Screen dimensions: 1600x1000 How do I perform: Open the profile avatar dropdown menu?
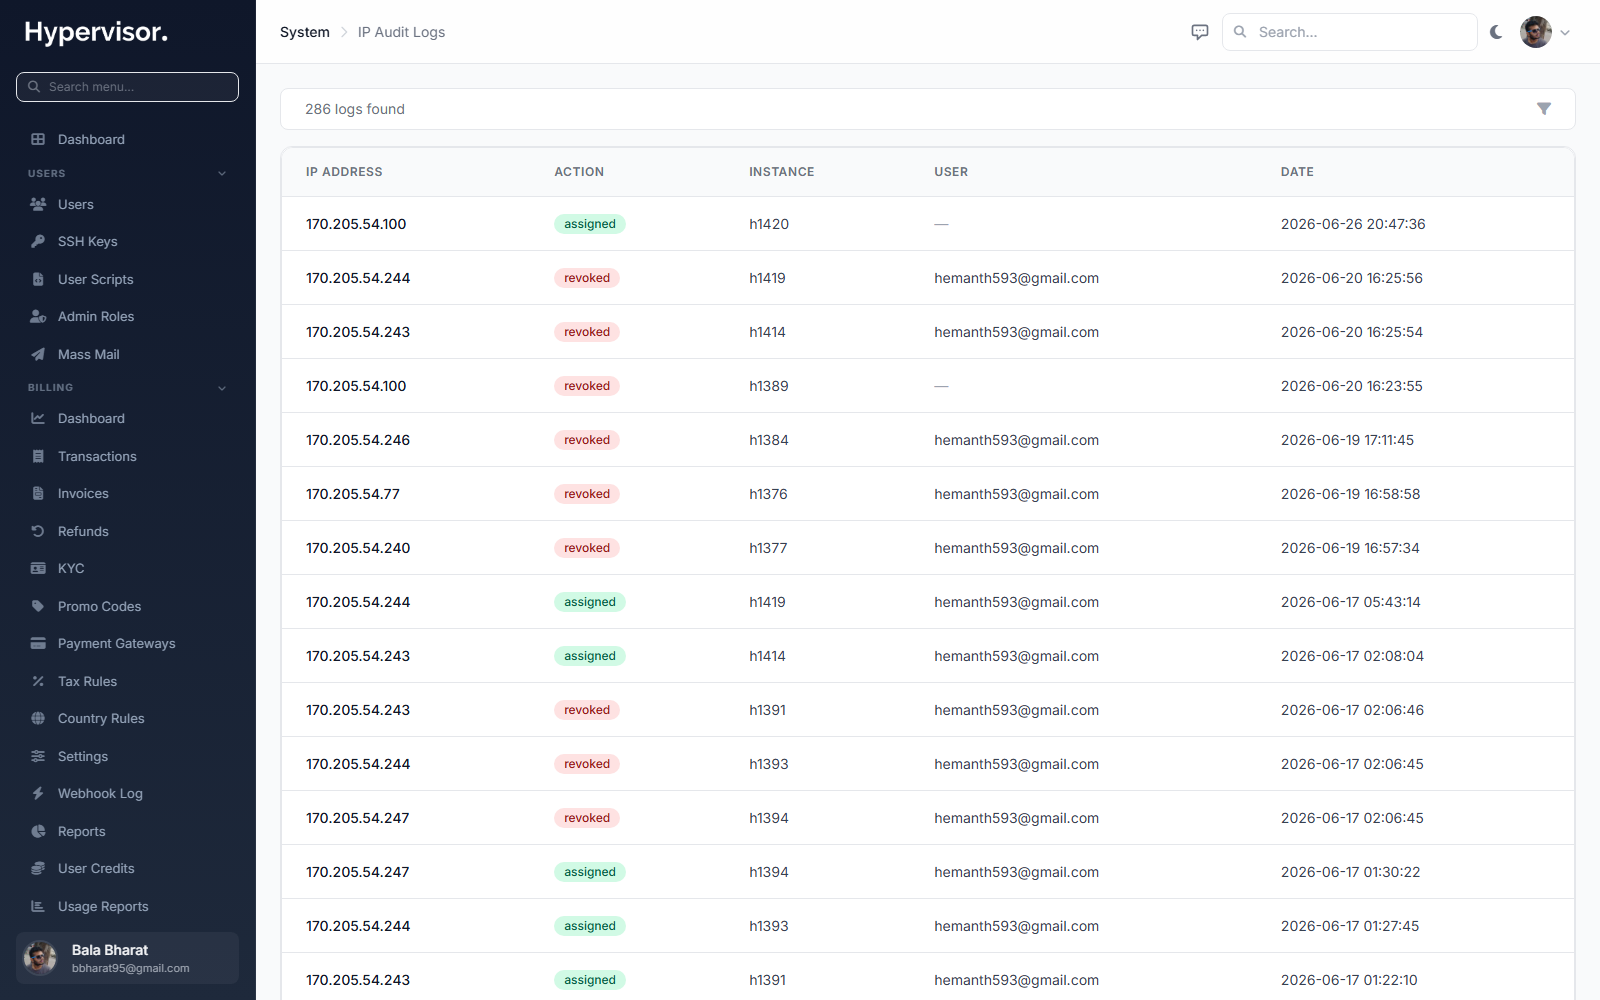1545,32
